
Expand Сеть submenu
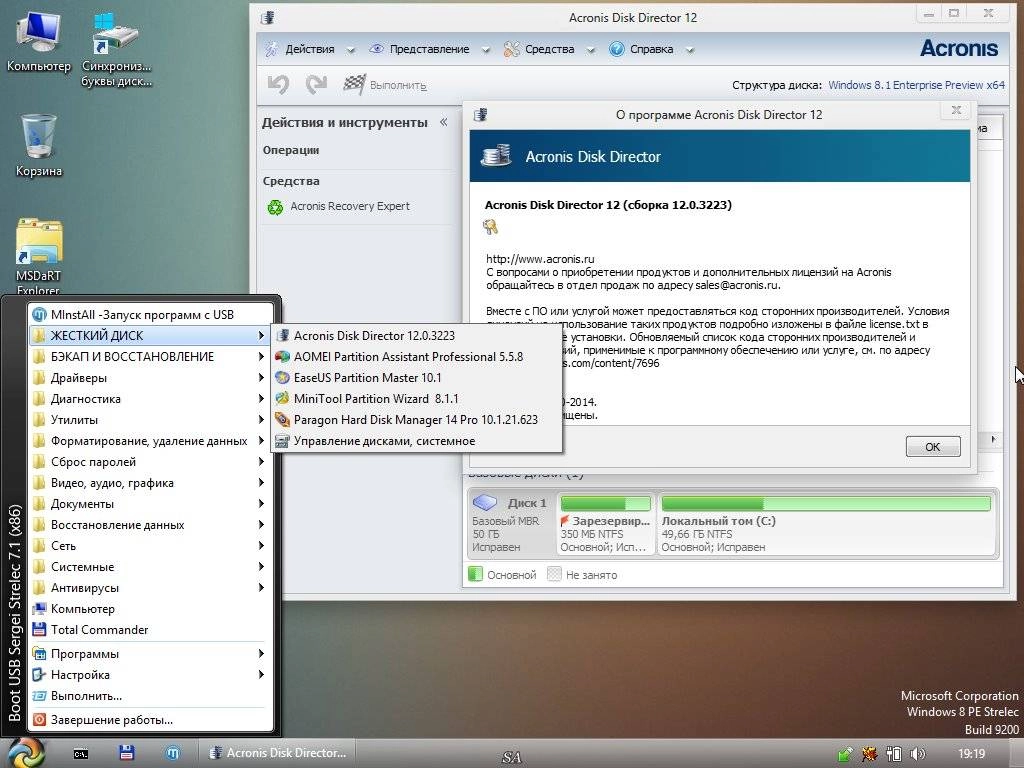pos(150,545)
